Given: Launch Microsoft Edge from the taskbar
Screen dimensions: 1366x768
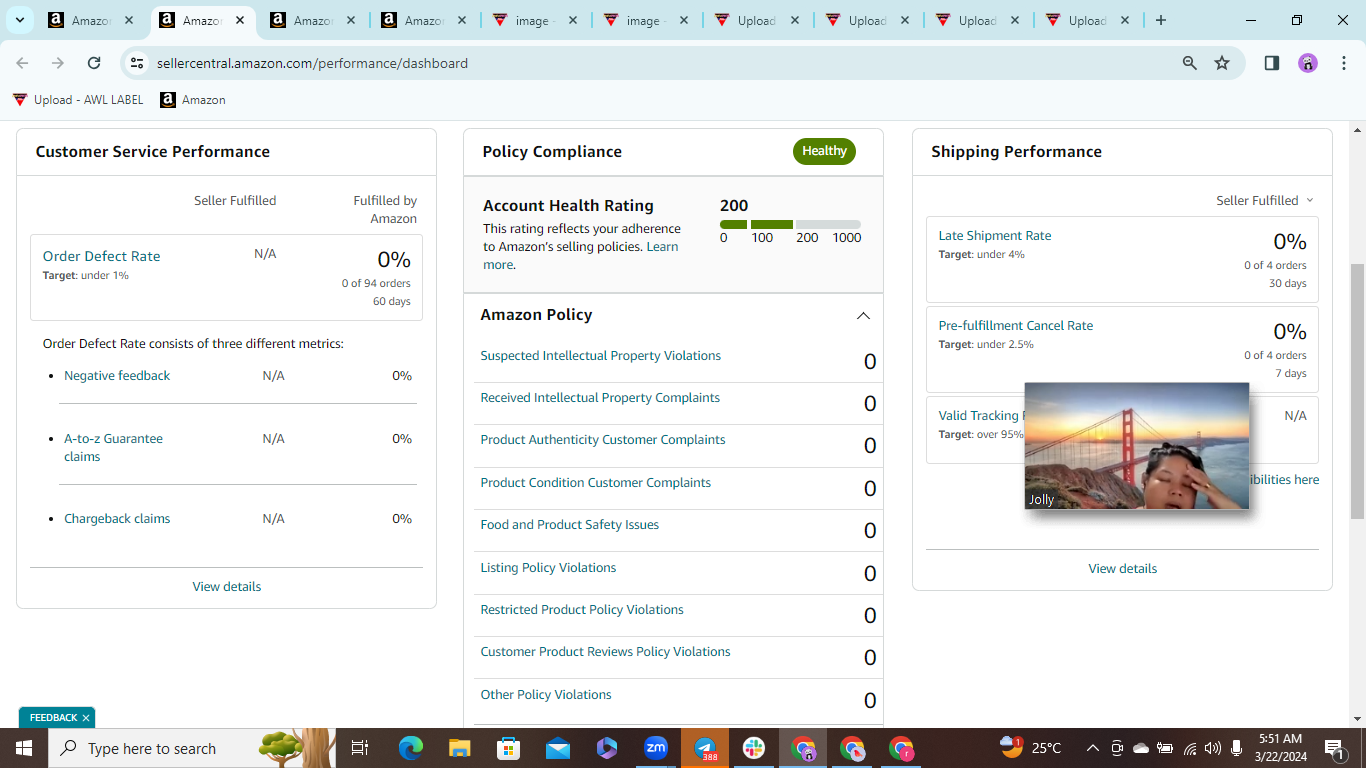Looking at the screenshot, I should tap(411, 748).
